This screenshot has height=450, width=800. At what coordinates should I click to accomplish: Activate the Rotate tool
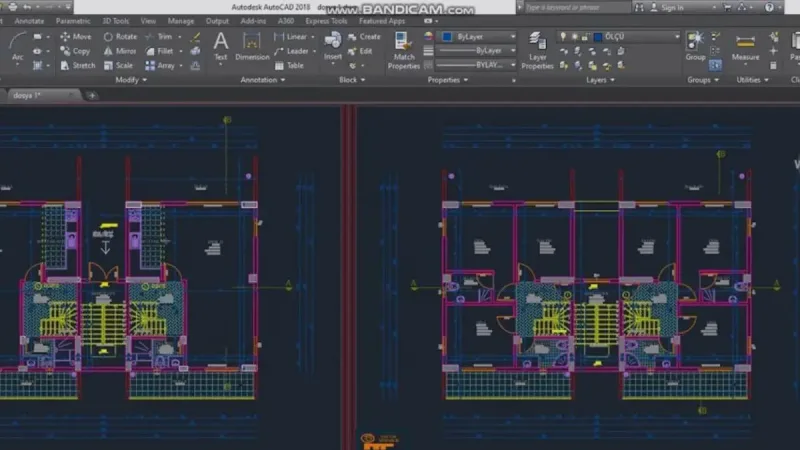tap(120, 37)
